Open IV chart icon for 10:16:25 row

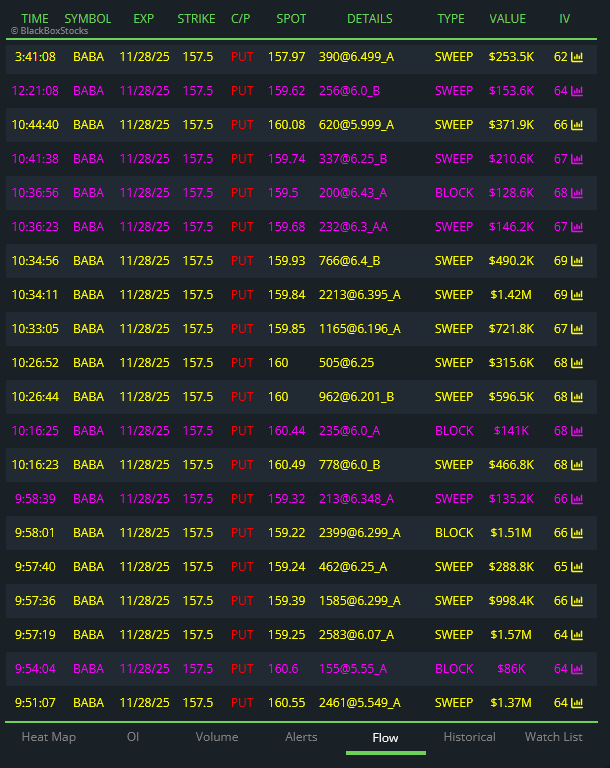[577, 431]
